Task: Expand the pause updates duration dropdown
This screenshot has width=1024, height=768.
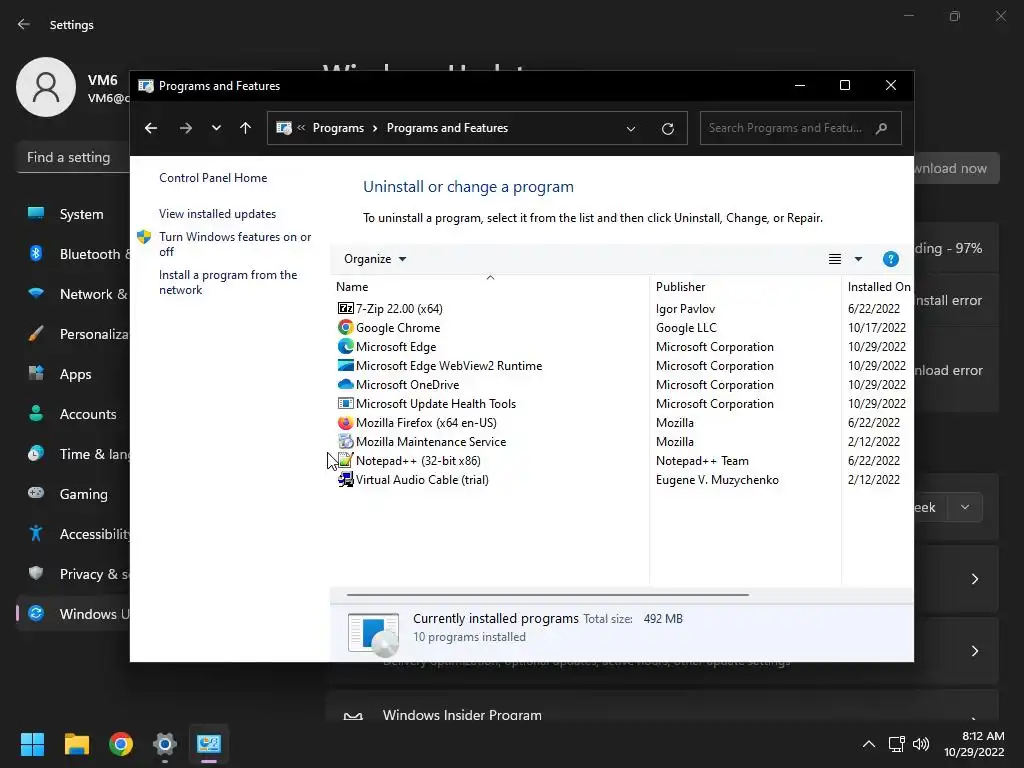Action: [965, 507]
